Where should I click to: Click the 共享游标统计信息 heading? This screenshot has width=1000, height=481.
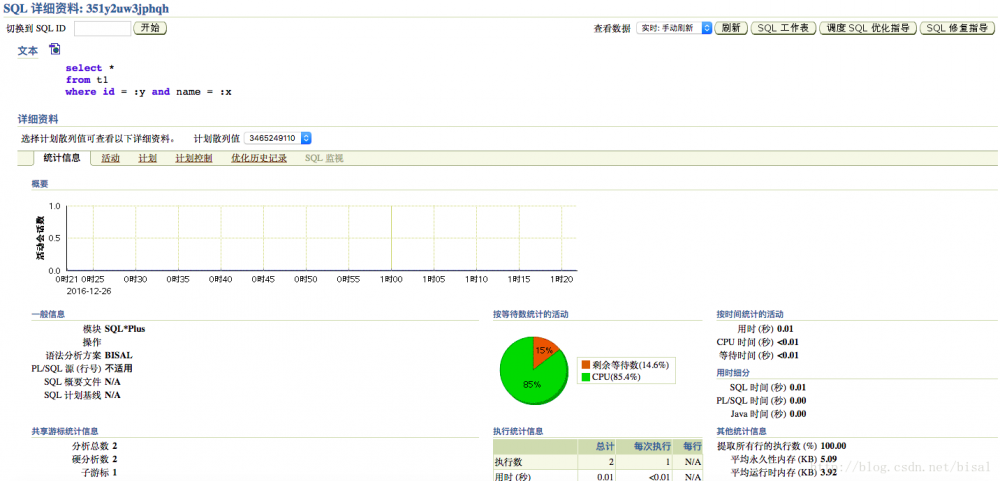click(x=65, y=431)
